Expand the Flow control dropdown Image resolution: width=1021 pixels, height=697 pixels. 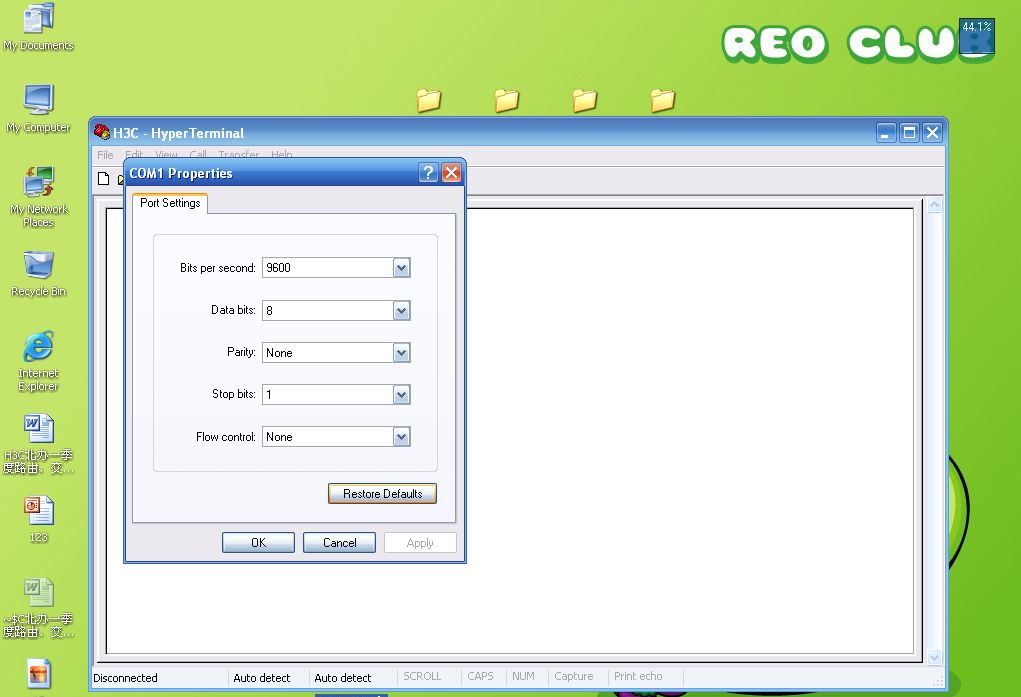click(x=402, y=437)
